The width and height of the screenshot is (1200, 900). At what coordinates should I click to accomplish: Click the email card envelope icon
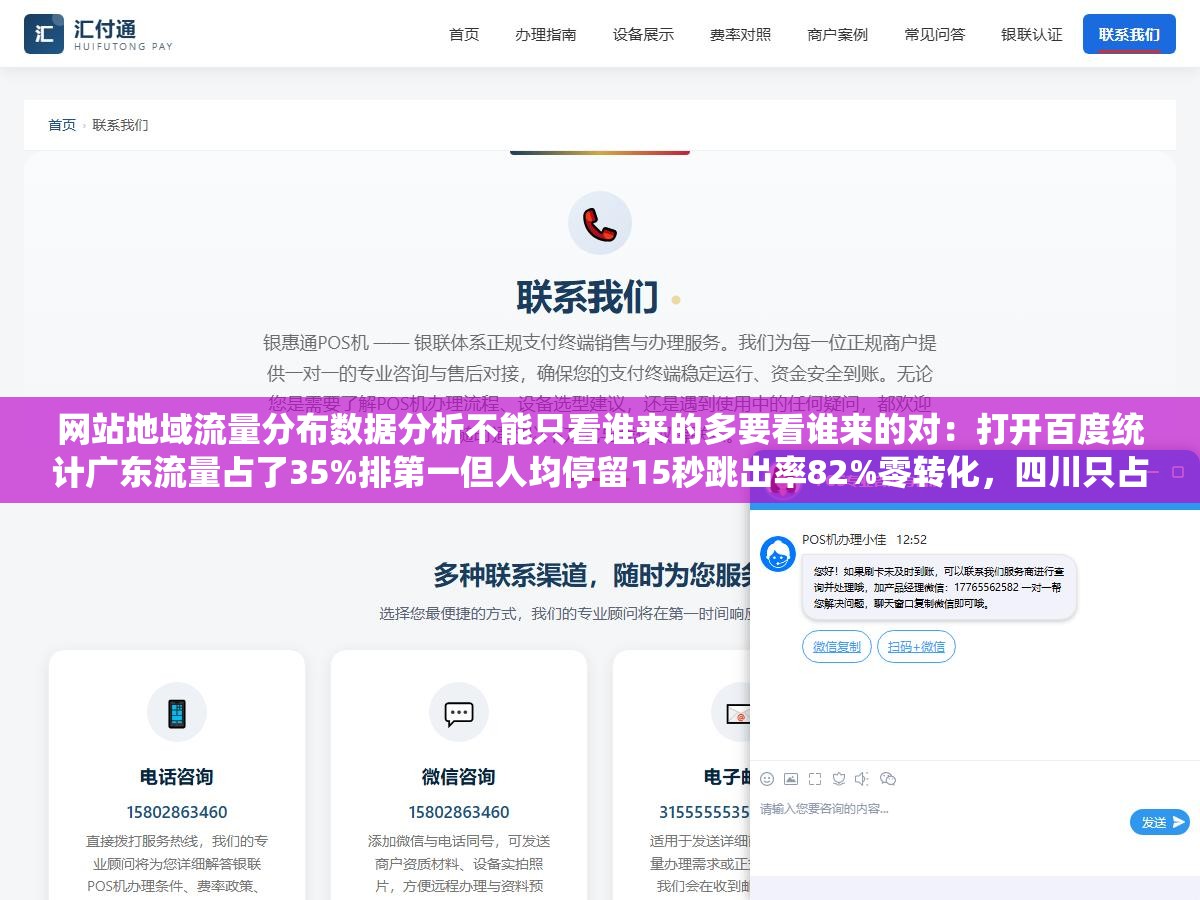point(738,714)
